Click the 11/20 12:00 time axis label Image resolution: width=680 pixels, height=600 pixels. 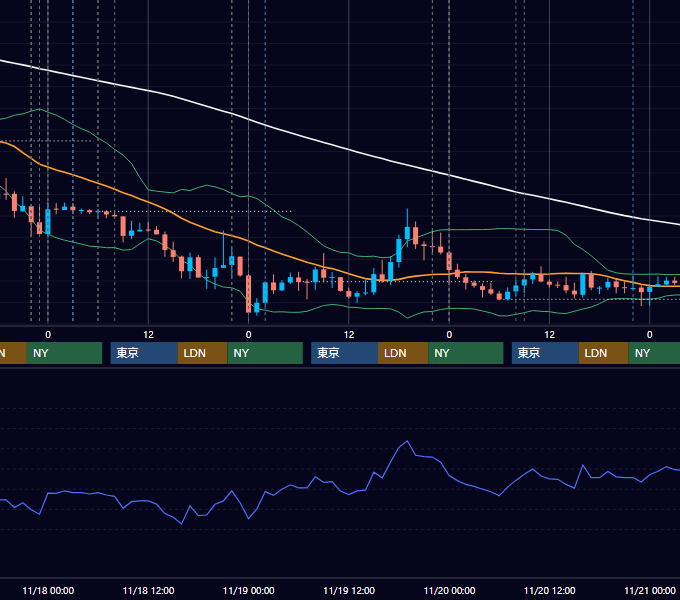point(549,590)
